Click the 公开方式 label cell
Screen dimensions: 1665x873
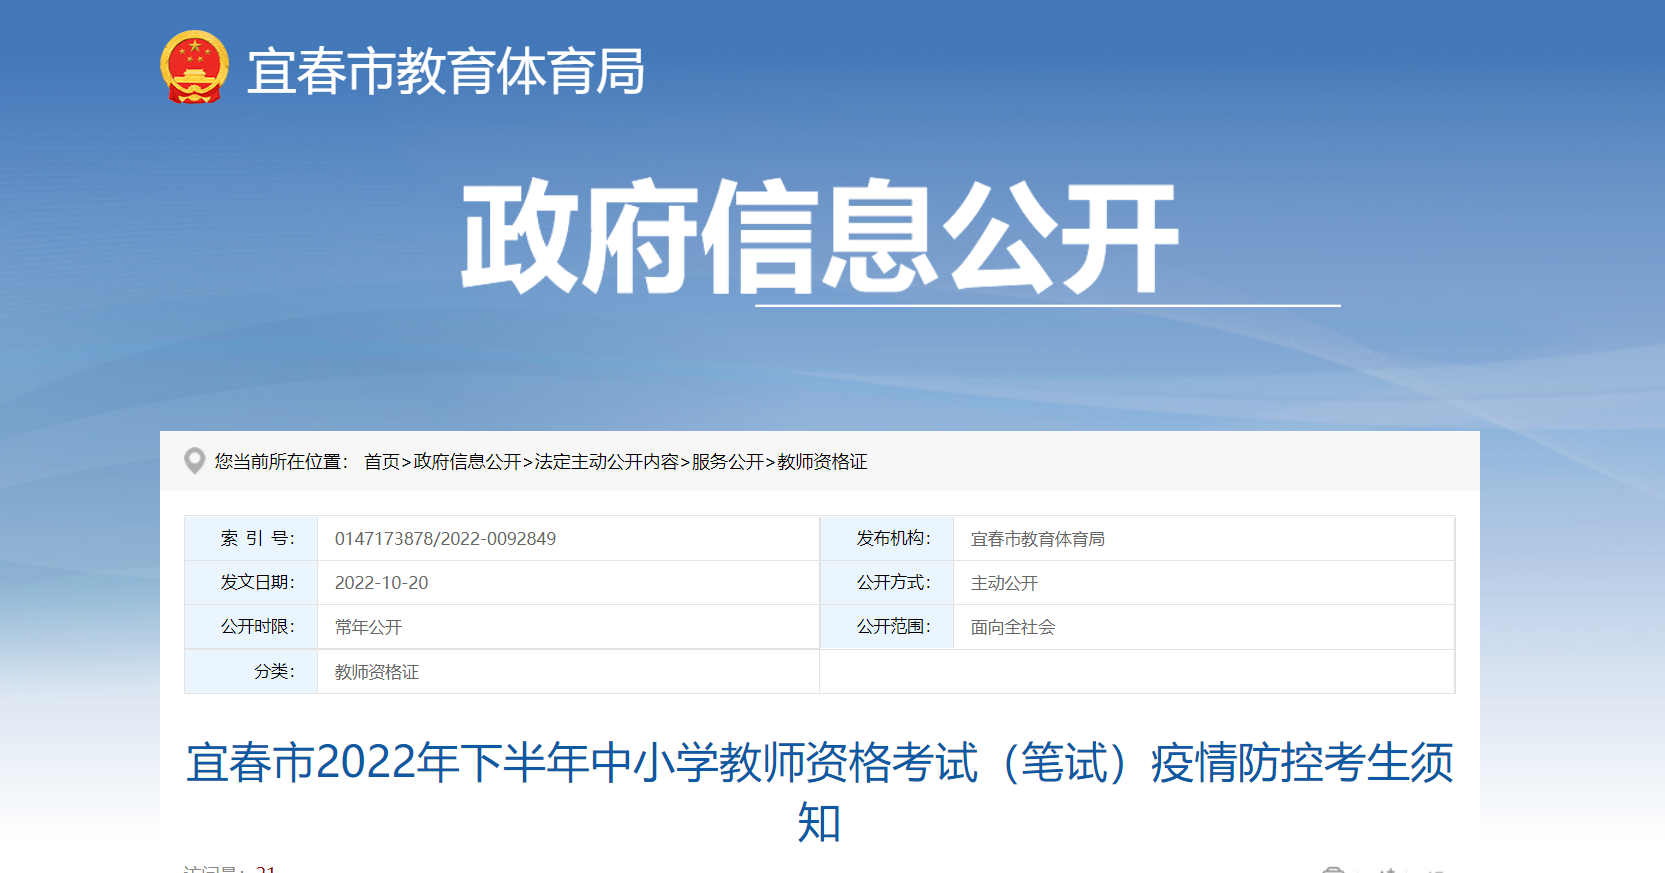(x=887, y=582)
